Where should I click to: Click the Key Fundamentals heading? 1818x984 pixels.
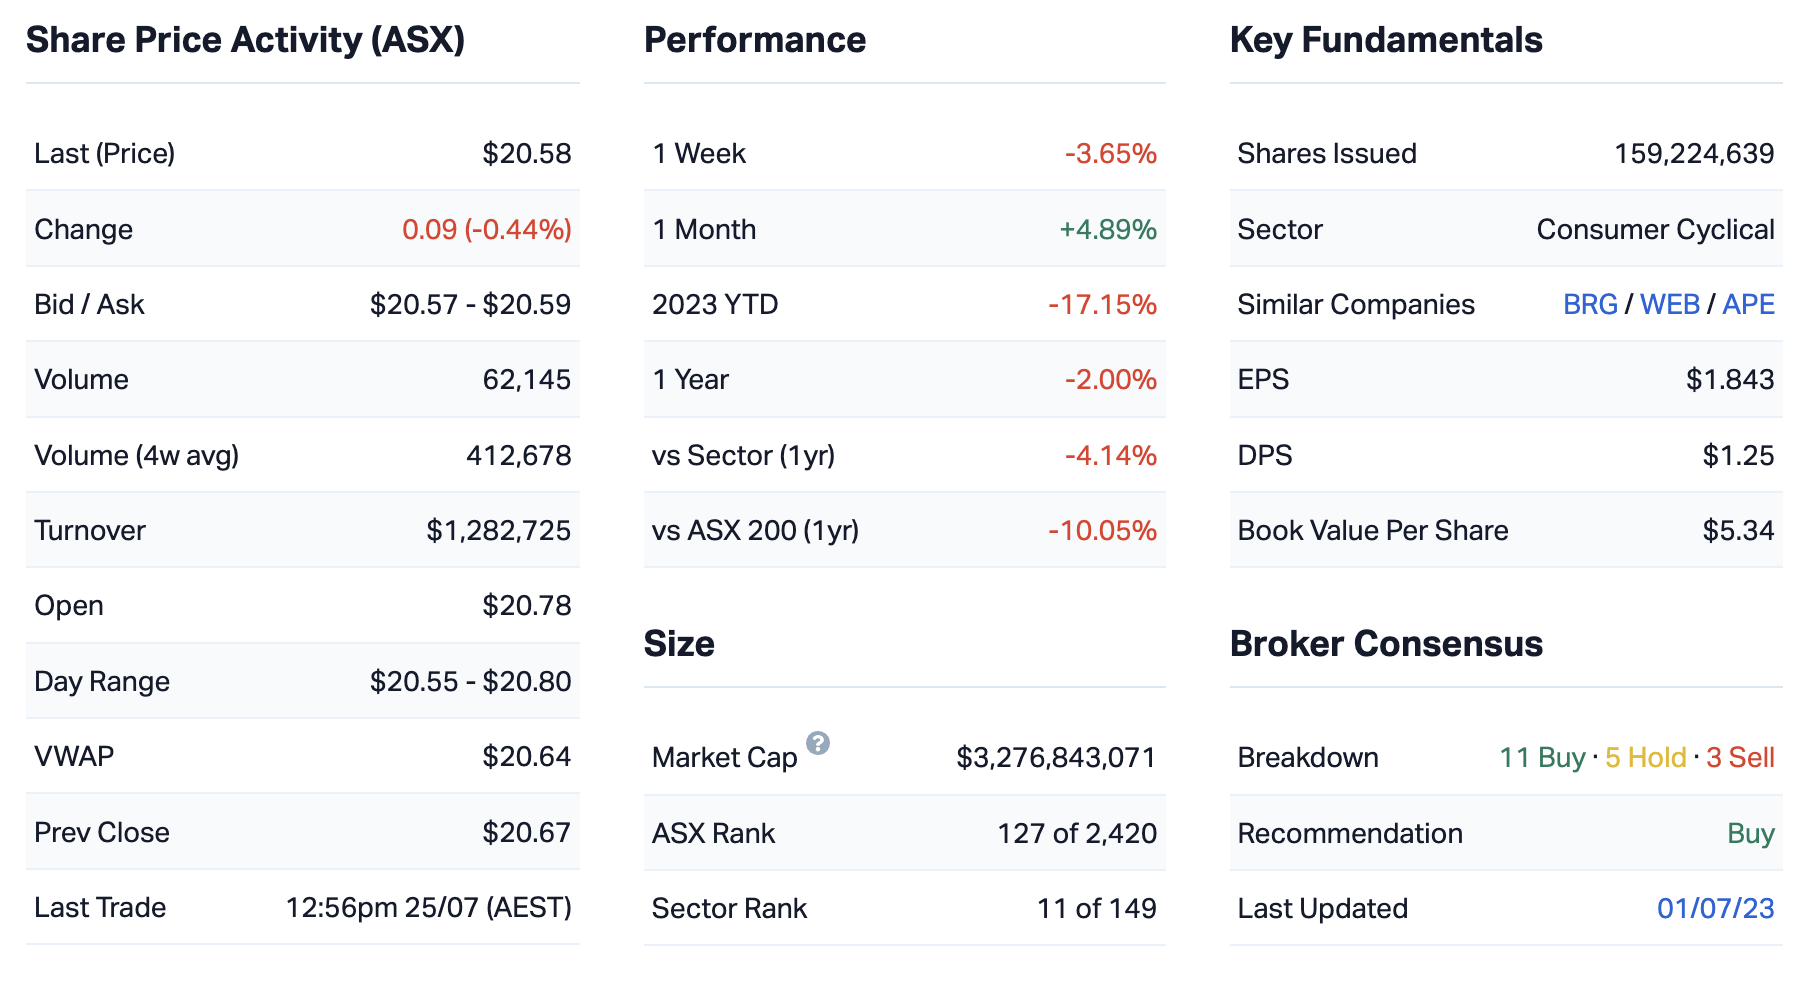[x=1386, y=40]
